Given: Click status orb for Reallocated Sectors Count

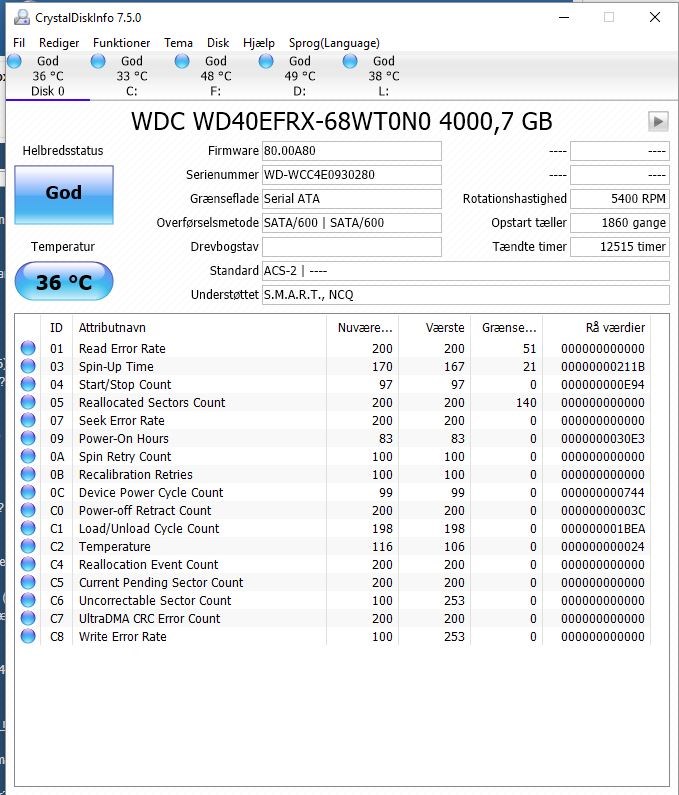Looking at the screenshot, I should click(28, 402).
